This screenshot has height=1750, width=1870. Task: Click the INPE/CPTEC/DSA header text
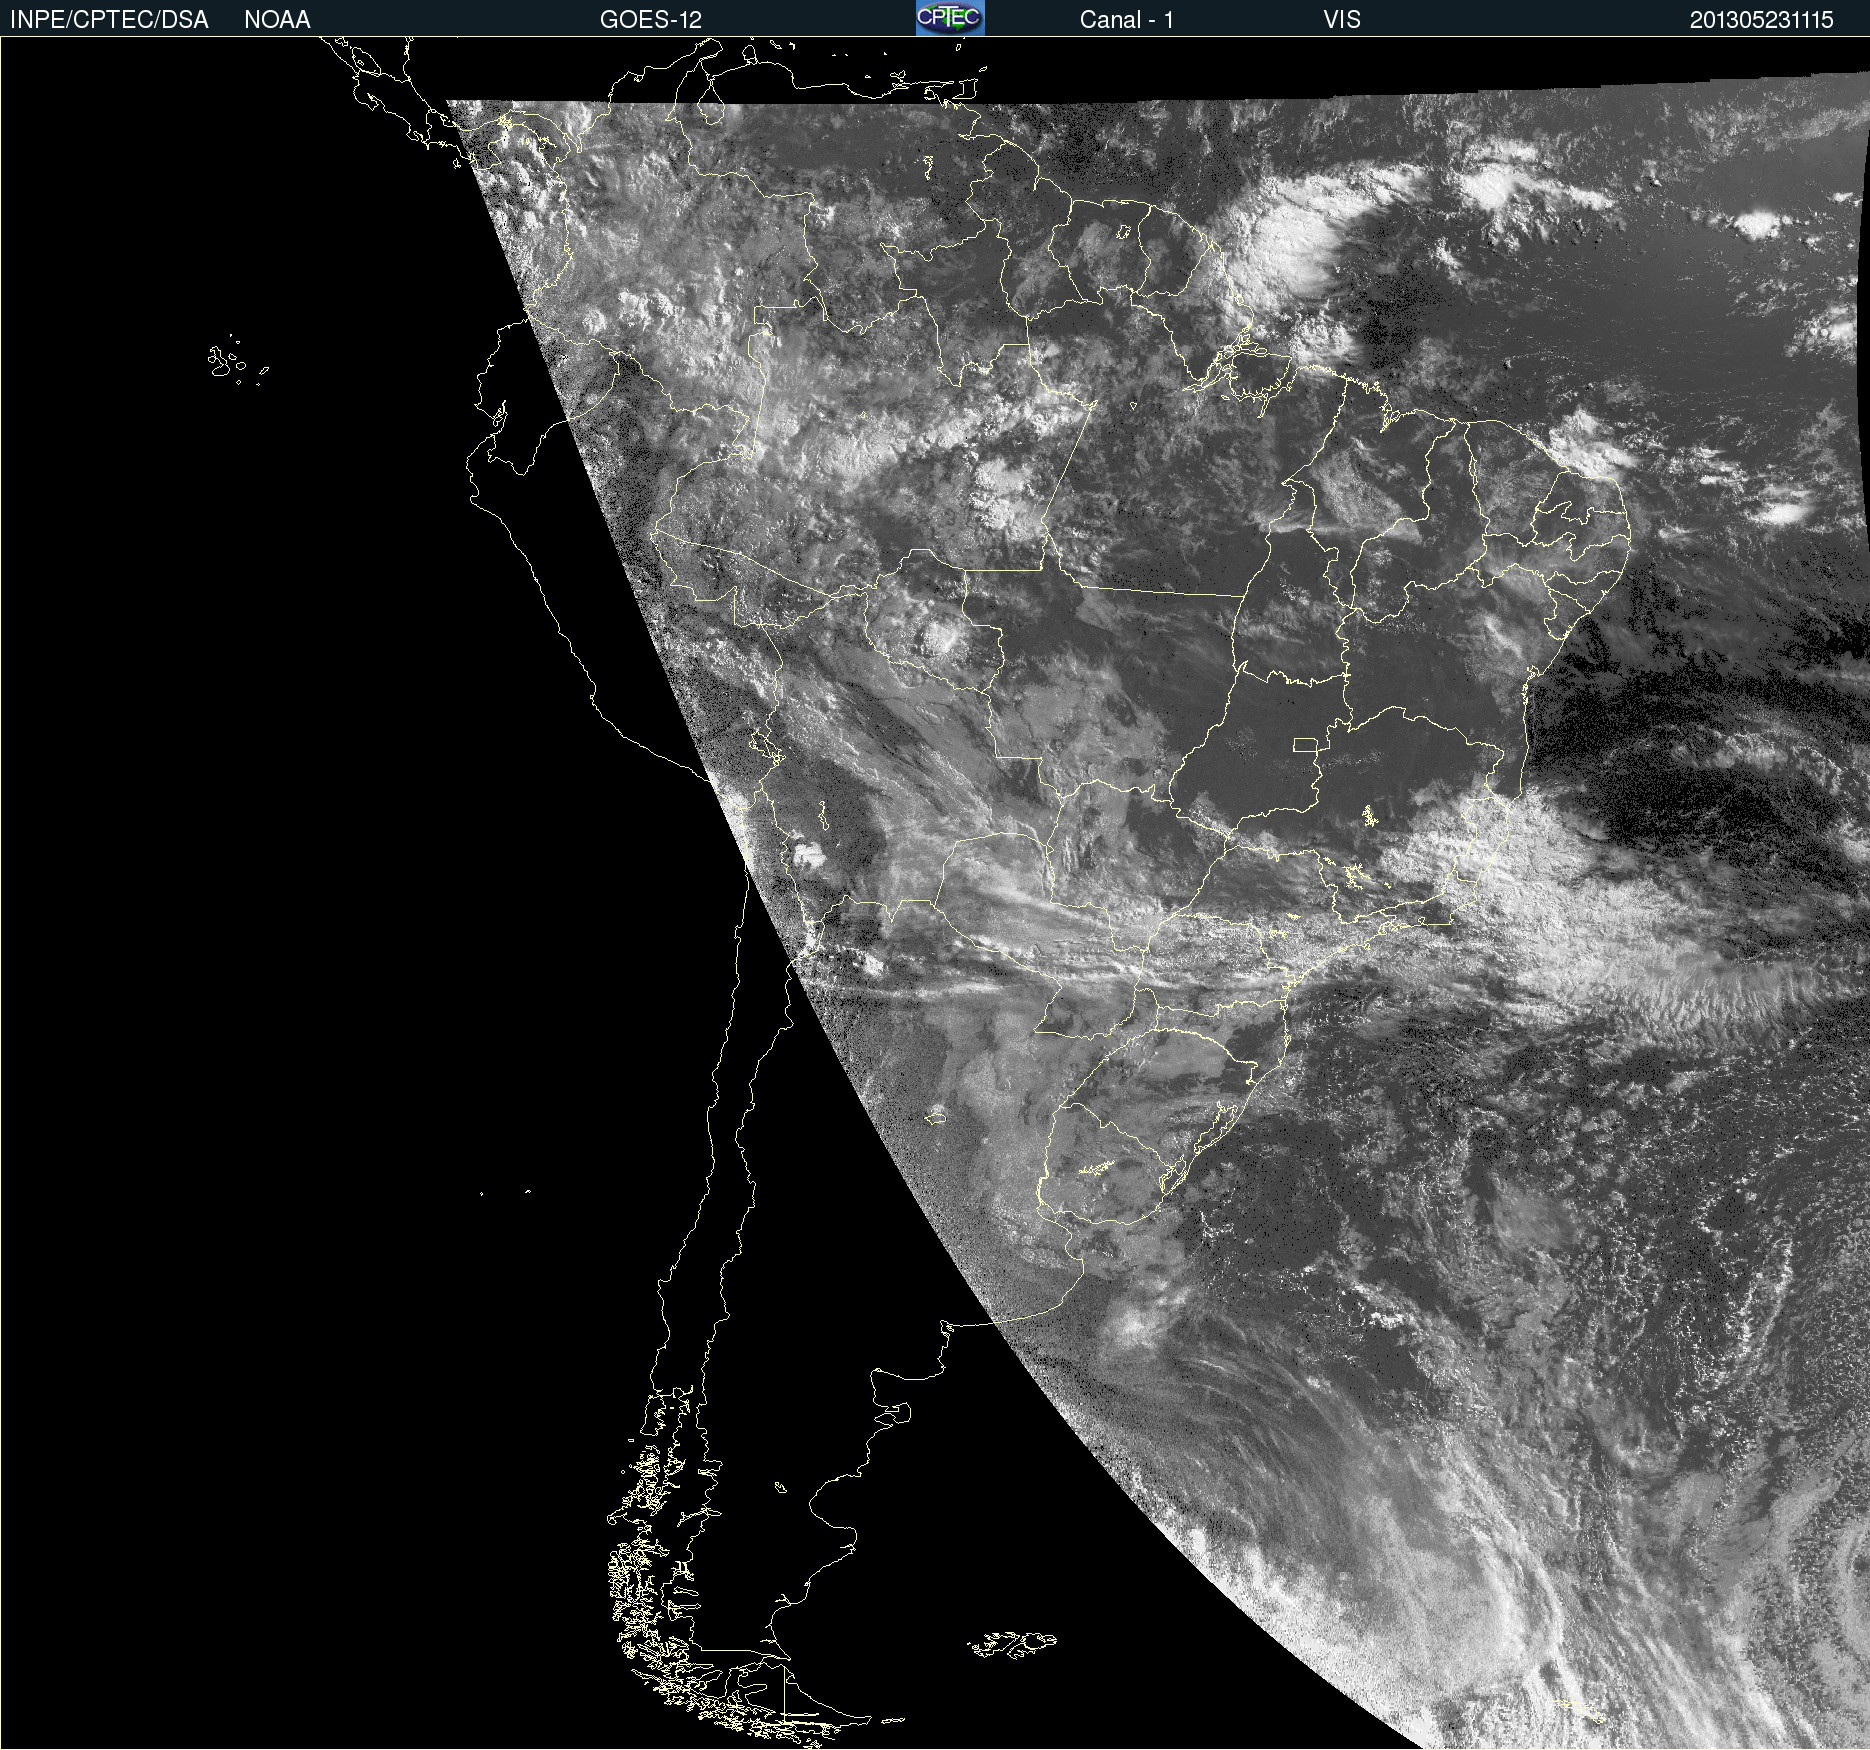point(109,20)
